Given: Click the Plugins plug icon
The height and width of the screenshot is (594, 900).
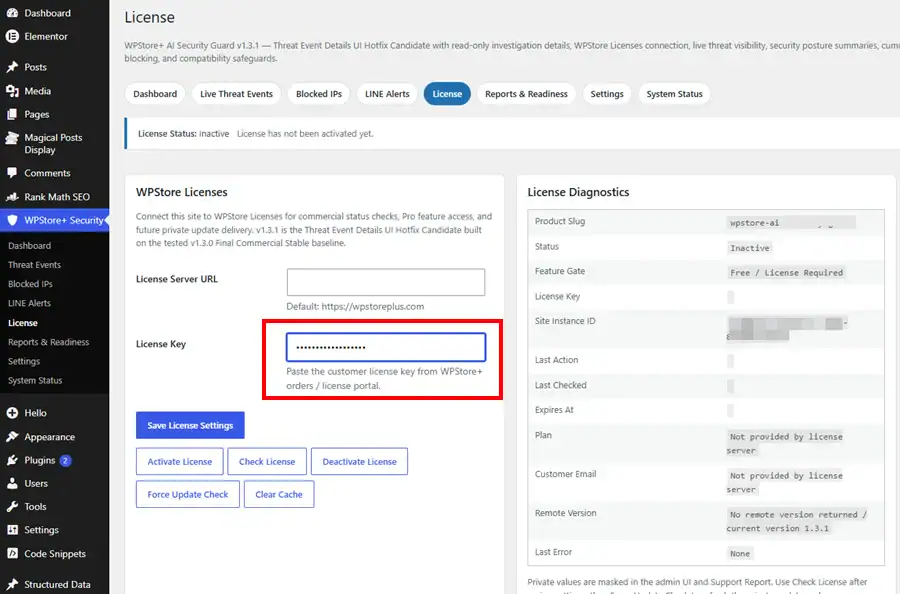Looking at the screenshot, I should (12, 460).
